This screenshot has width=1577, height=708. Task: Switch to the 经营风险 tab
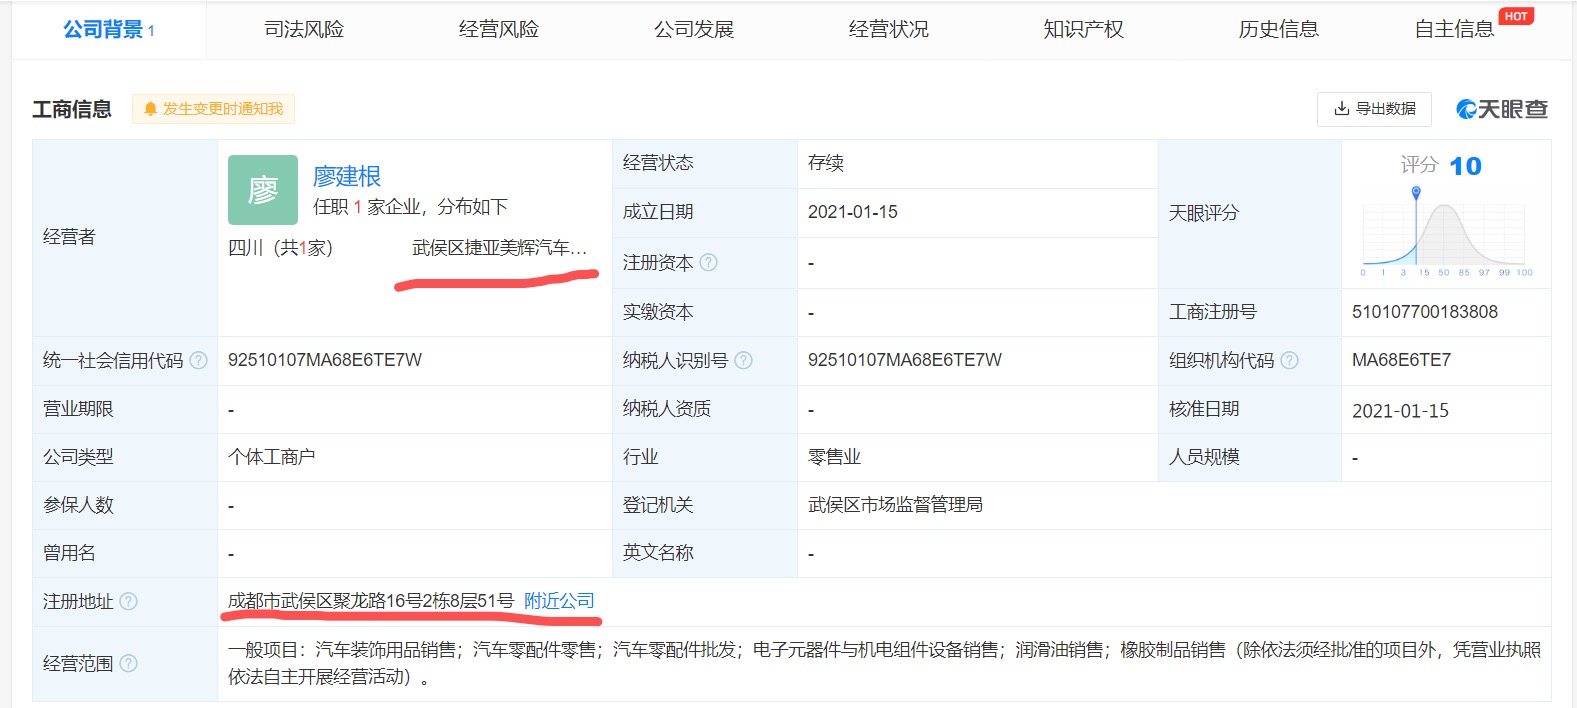coord(499,30)
